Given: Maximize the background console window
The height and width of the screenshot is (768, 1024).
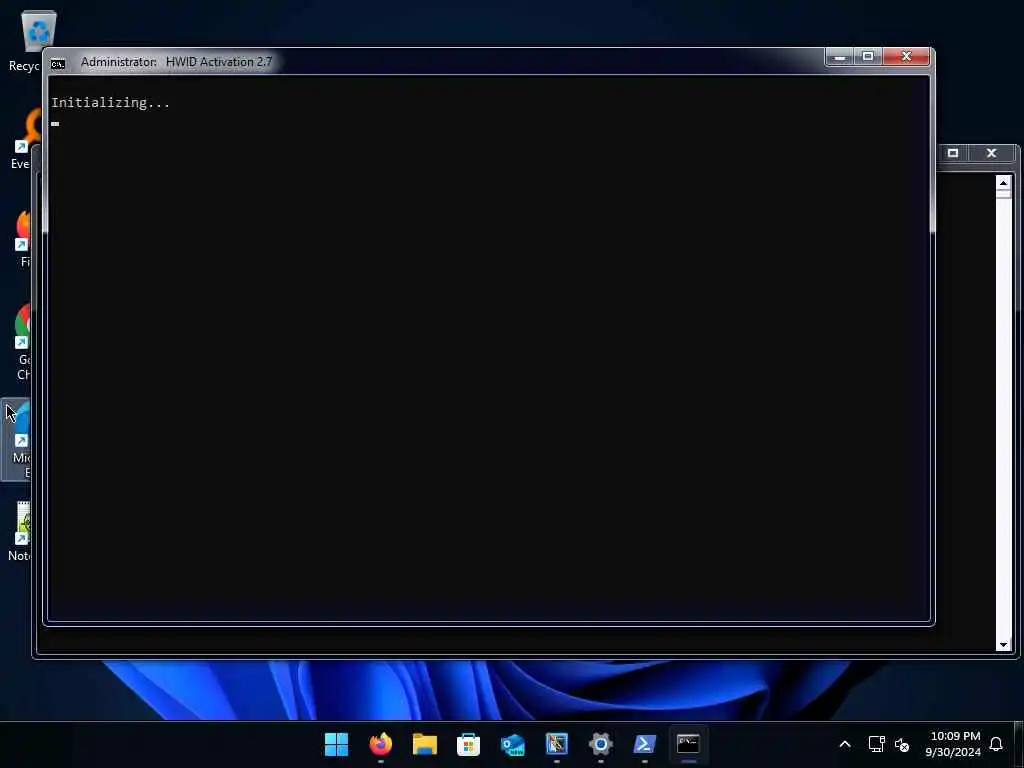Looking at the screenshot, I should coord(953,153).
